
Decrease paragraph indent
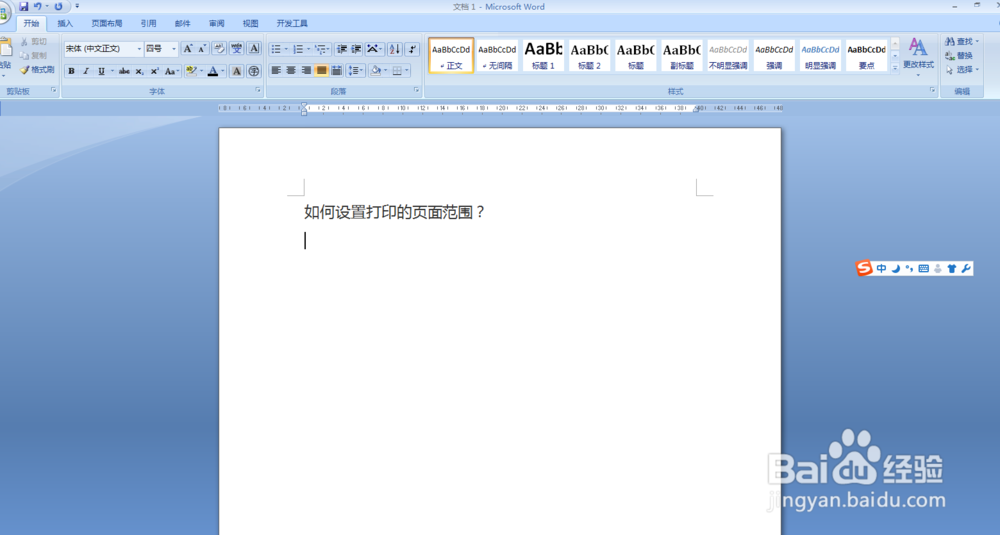pyautogui.click(x=342, y=48)
